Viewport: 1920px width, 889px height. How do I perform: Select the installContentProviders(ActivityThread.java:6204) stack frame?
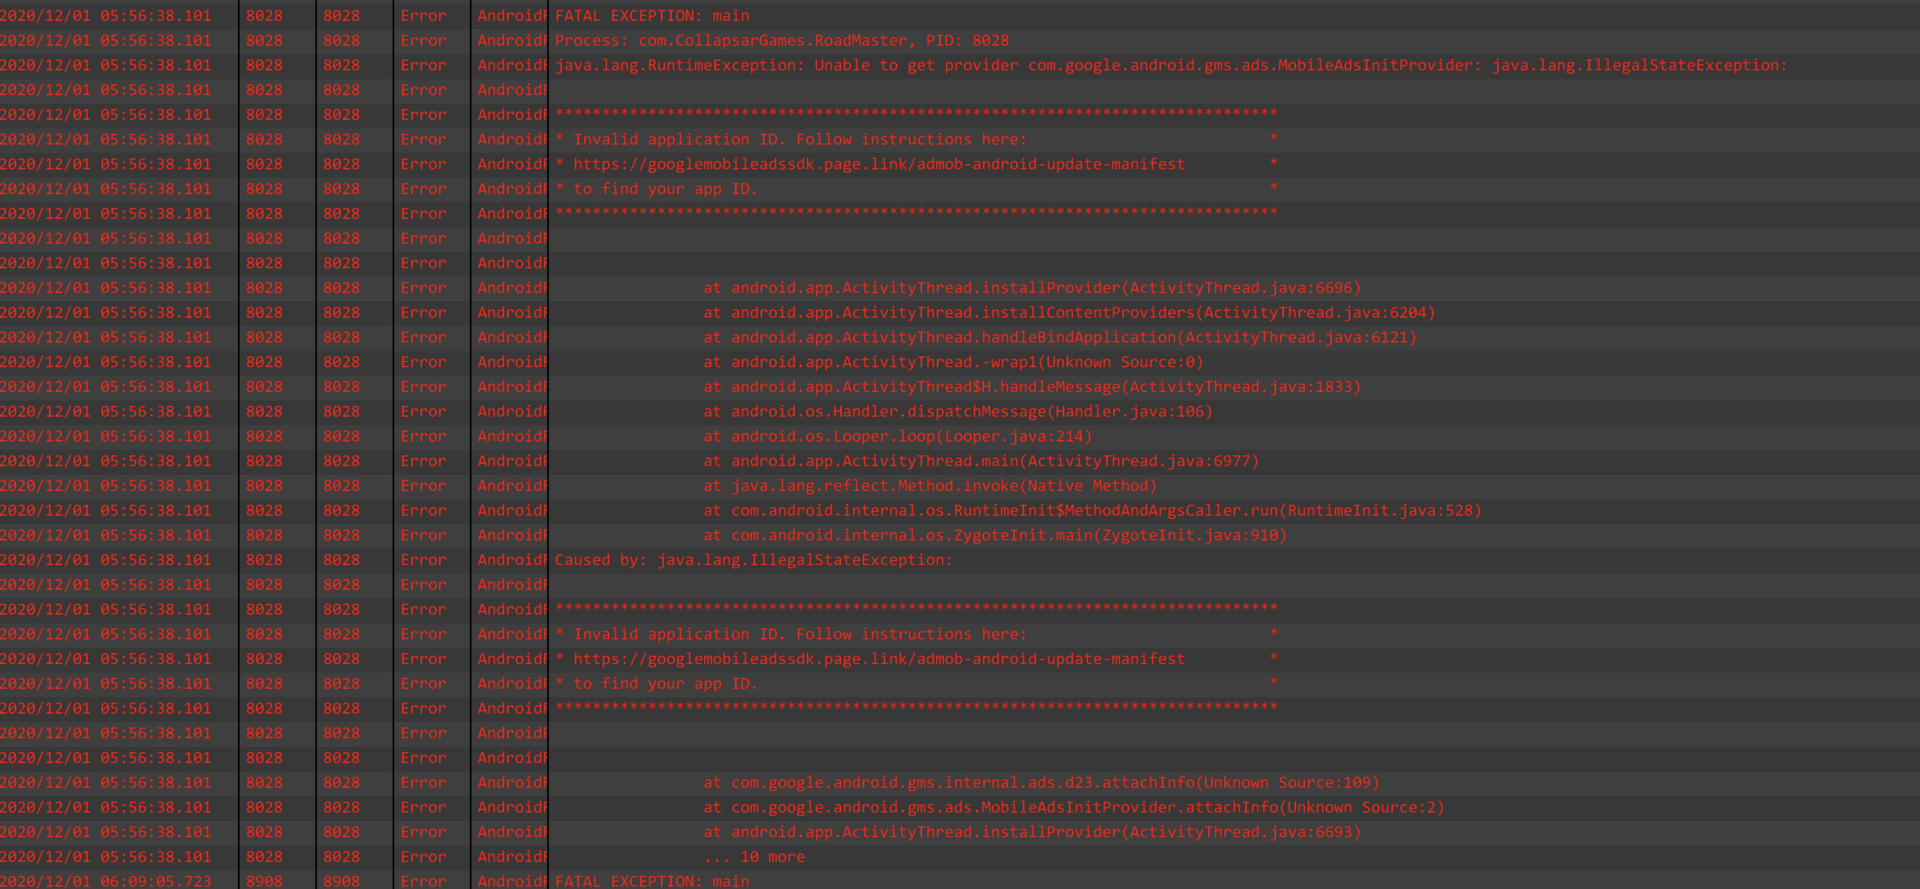[x=1069, y=313]
